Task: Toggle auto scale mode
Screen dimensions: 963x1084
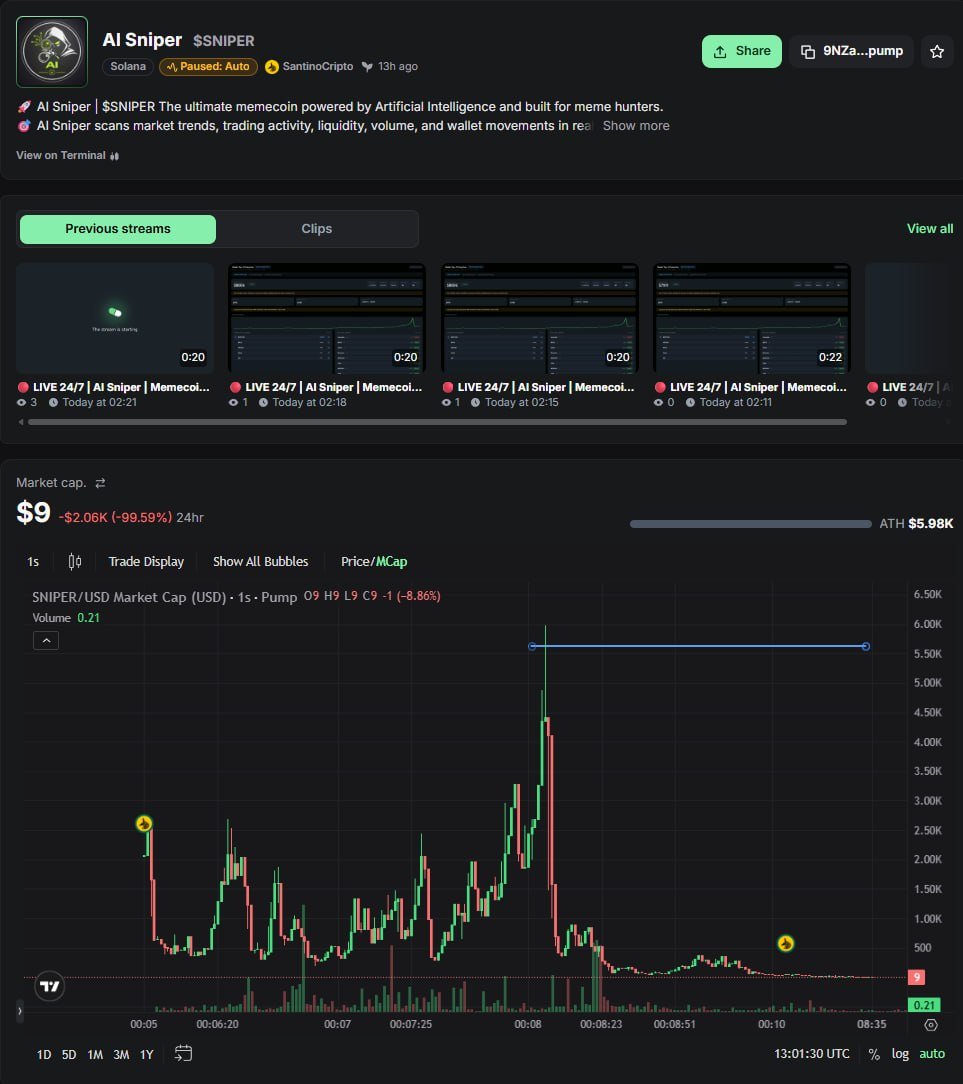Action: (x=932, y=1054)
